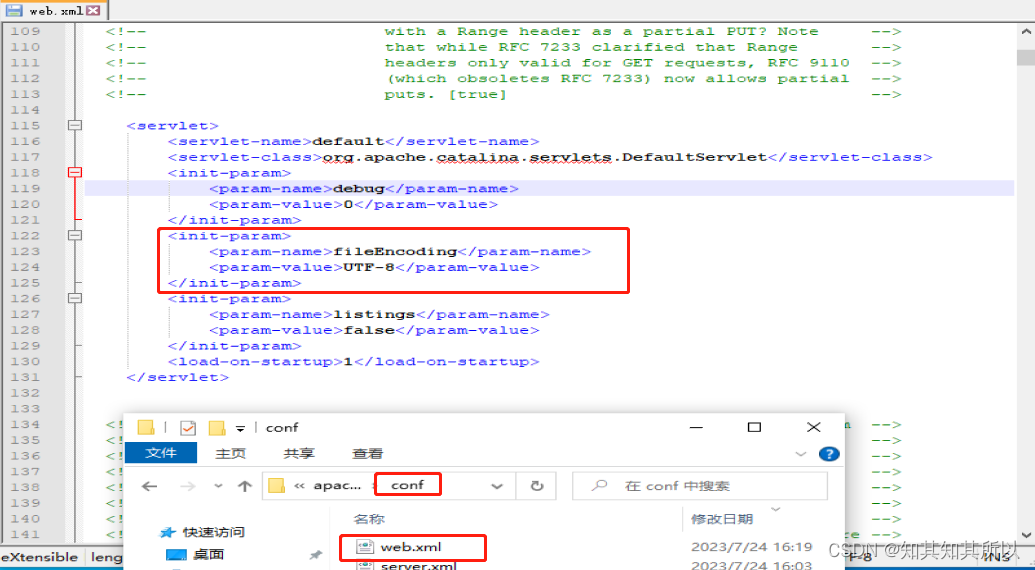Select the server.xml file in Explorer
Viewport: 1035px width, 570px height.
coord(418,566)
